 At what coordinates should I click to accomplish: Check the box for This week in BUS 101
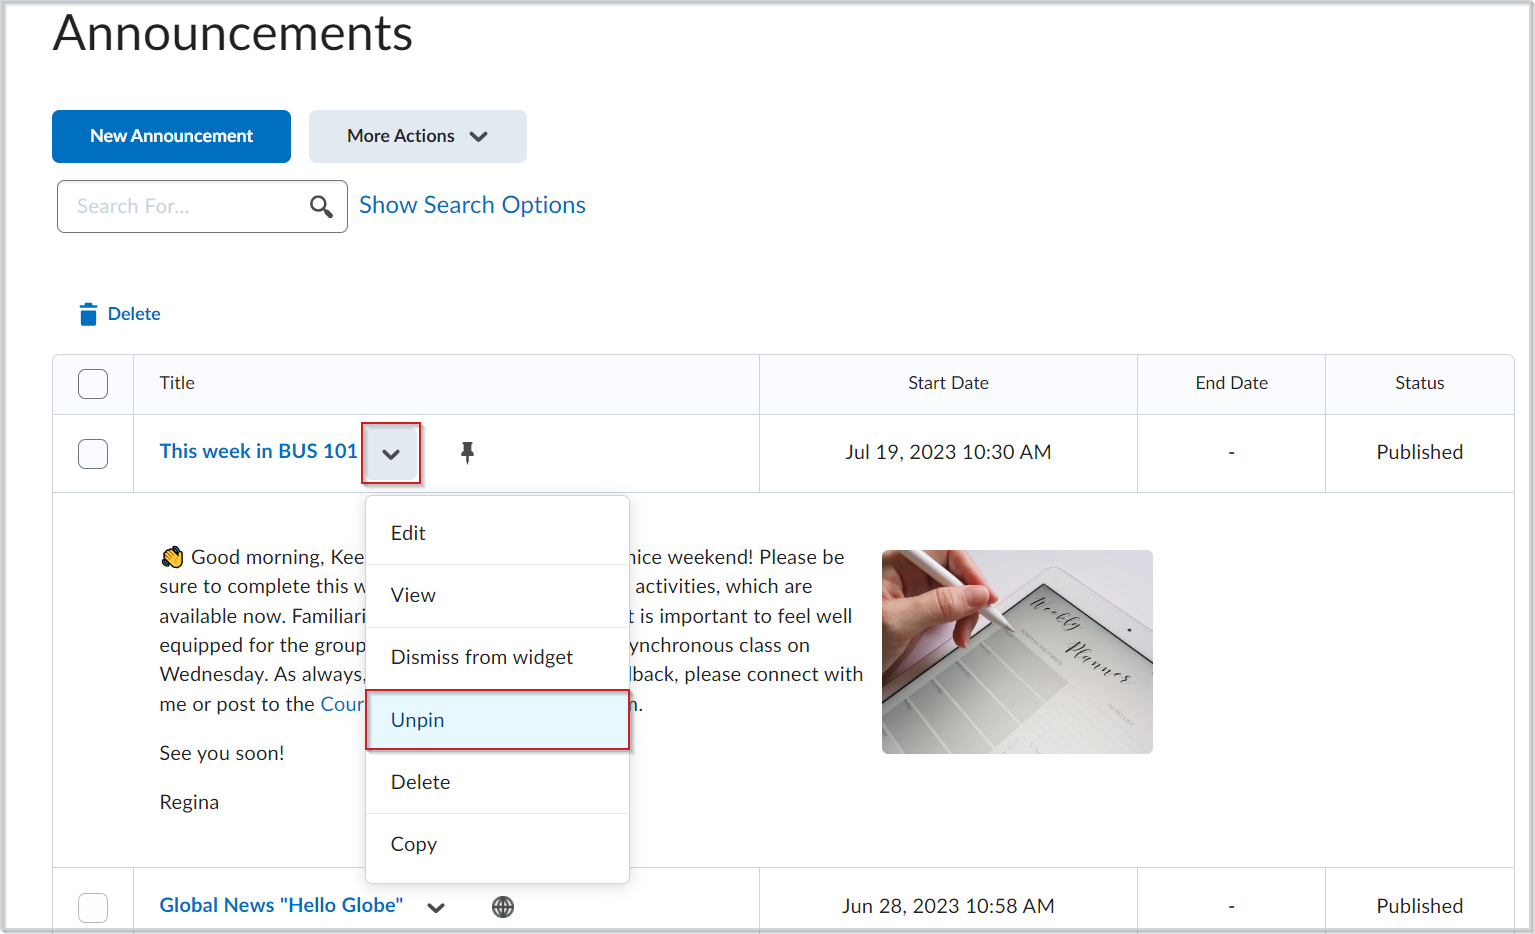pos(92,453)
